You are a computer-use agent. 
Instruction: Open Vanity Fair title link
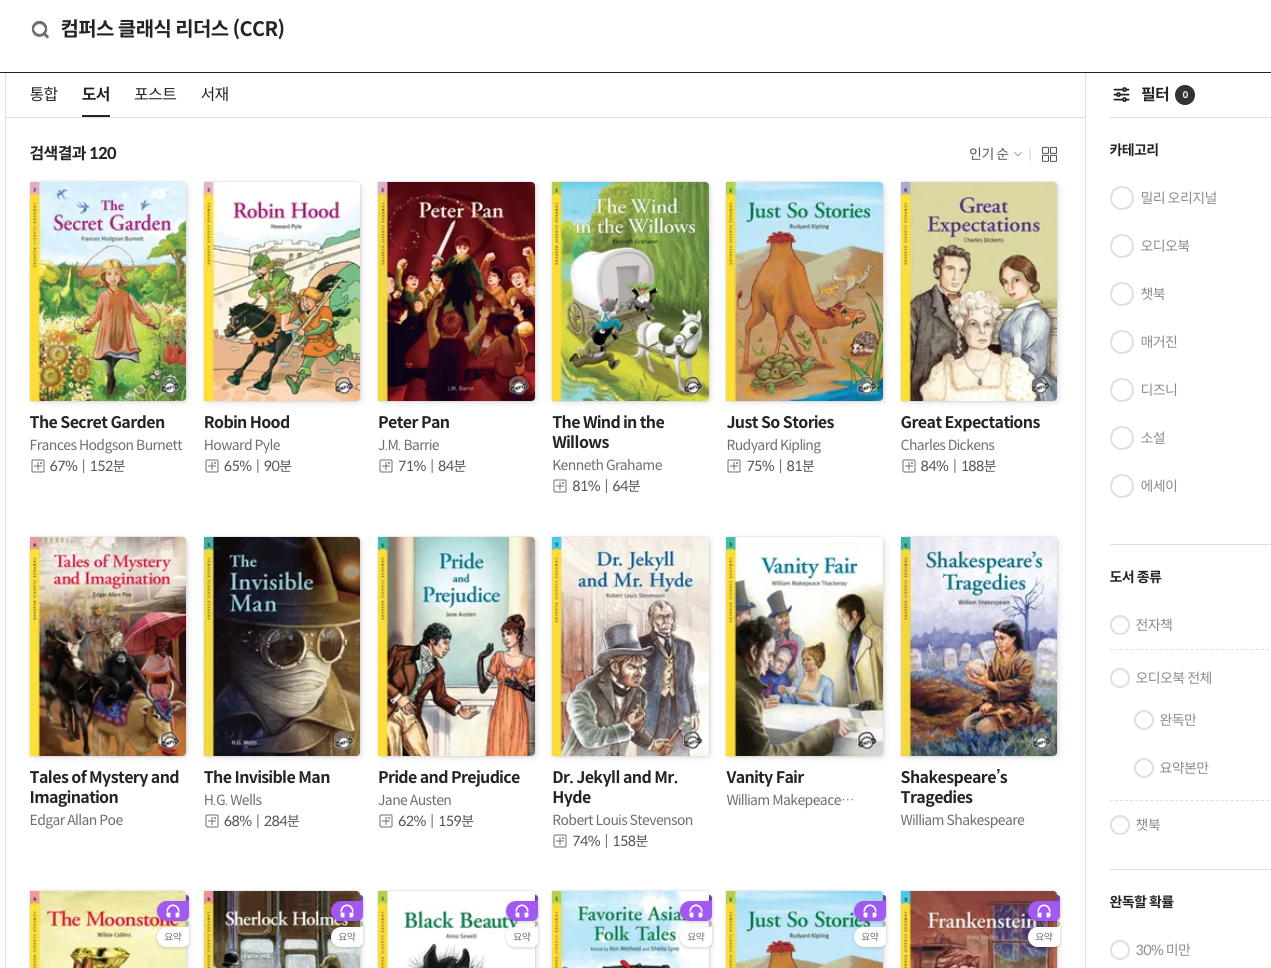click(765, 778)
